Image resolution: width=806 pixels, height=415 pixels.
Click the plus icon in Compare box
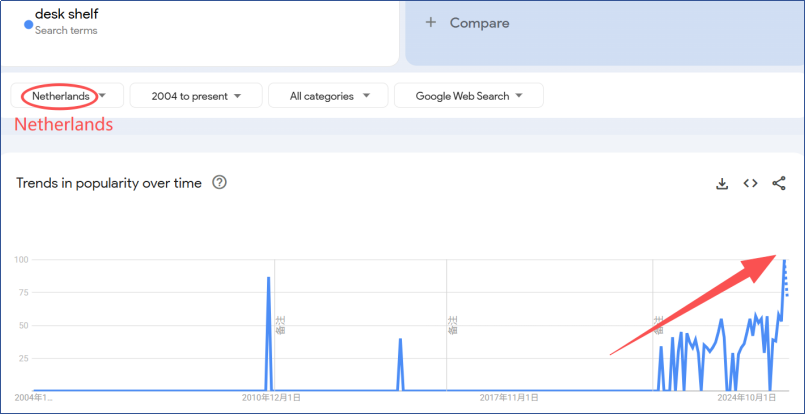click(430, 23)
